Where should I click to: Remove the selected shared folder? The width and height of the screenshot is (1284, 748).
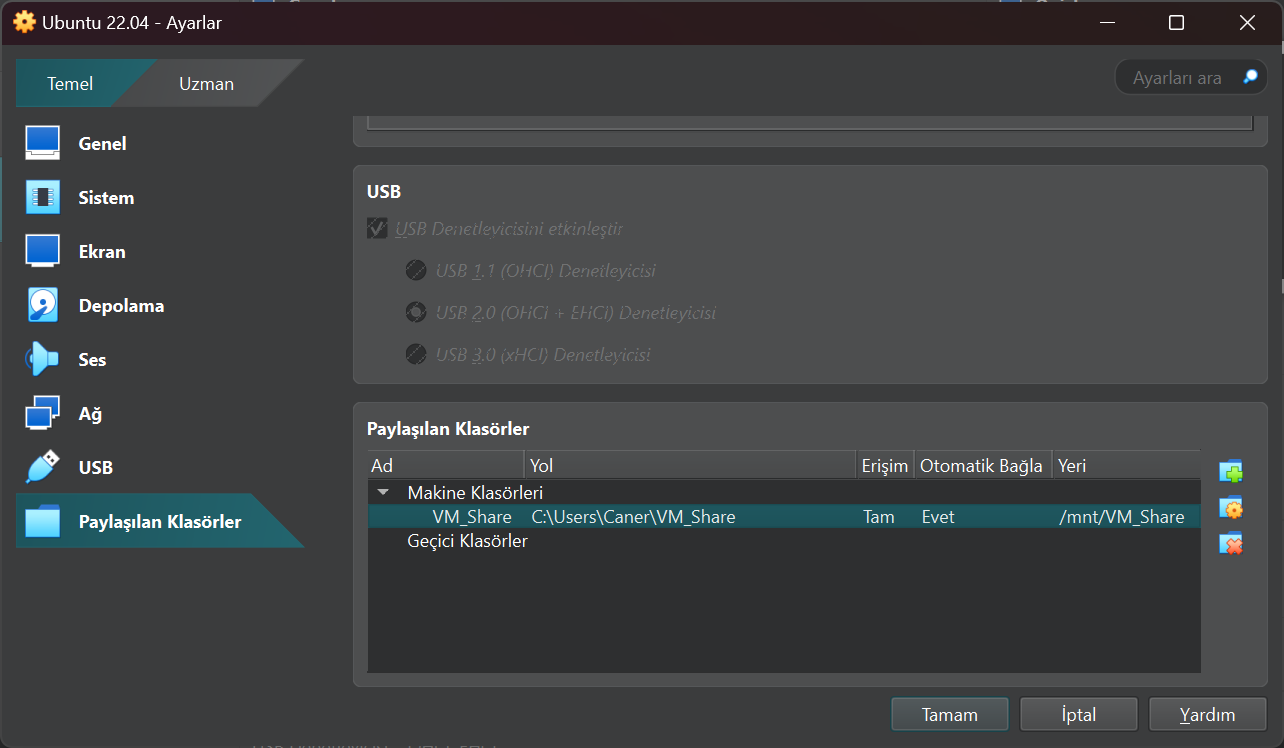(x=1231, y=544)
